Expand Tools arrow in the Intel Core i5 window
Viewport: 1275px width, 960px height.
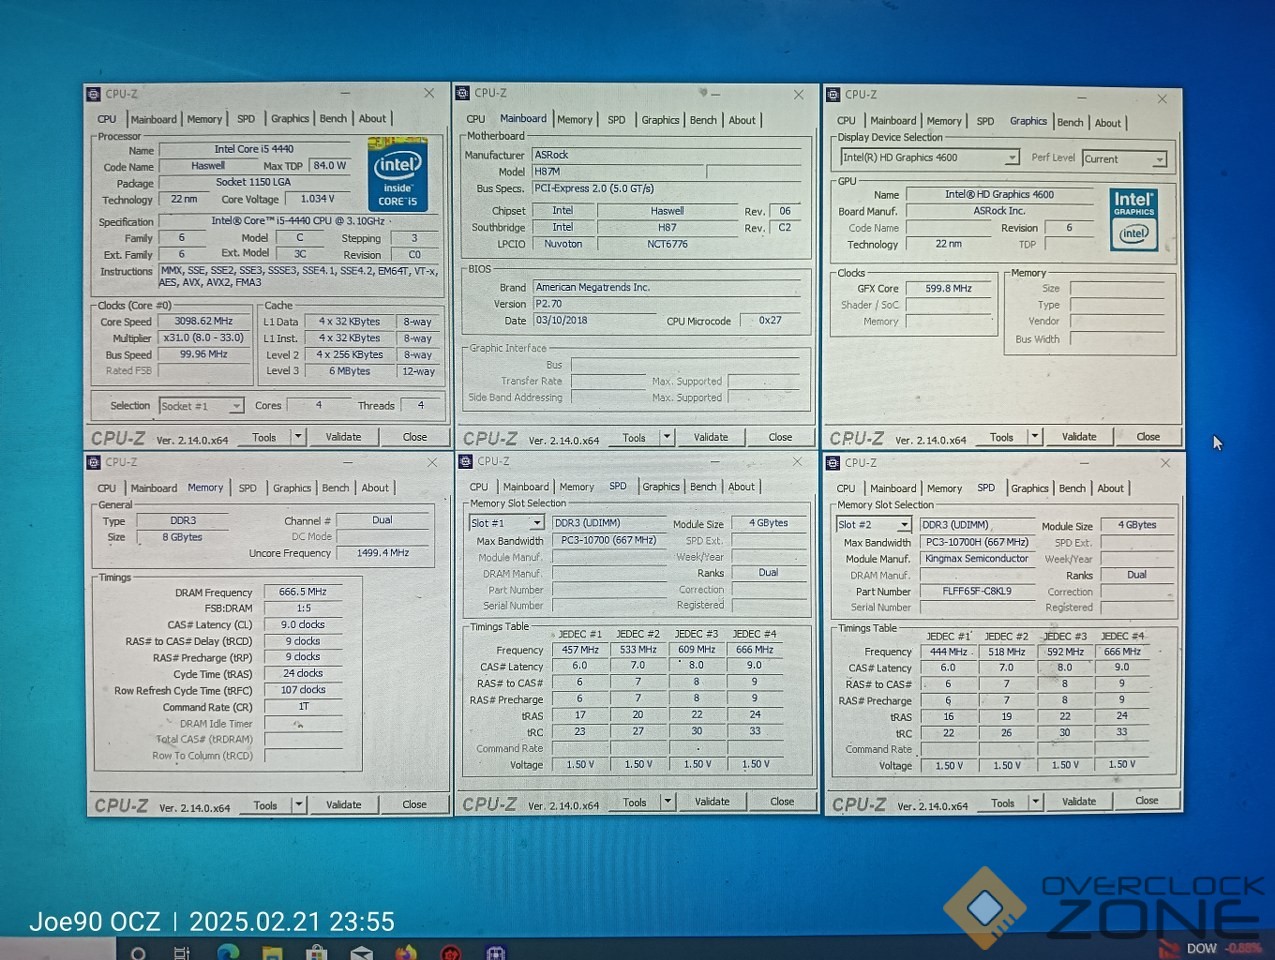298,437
